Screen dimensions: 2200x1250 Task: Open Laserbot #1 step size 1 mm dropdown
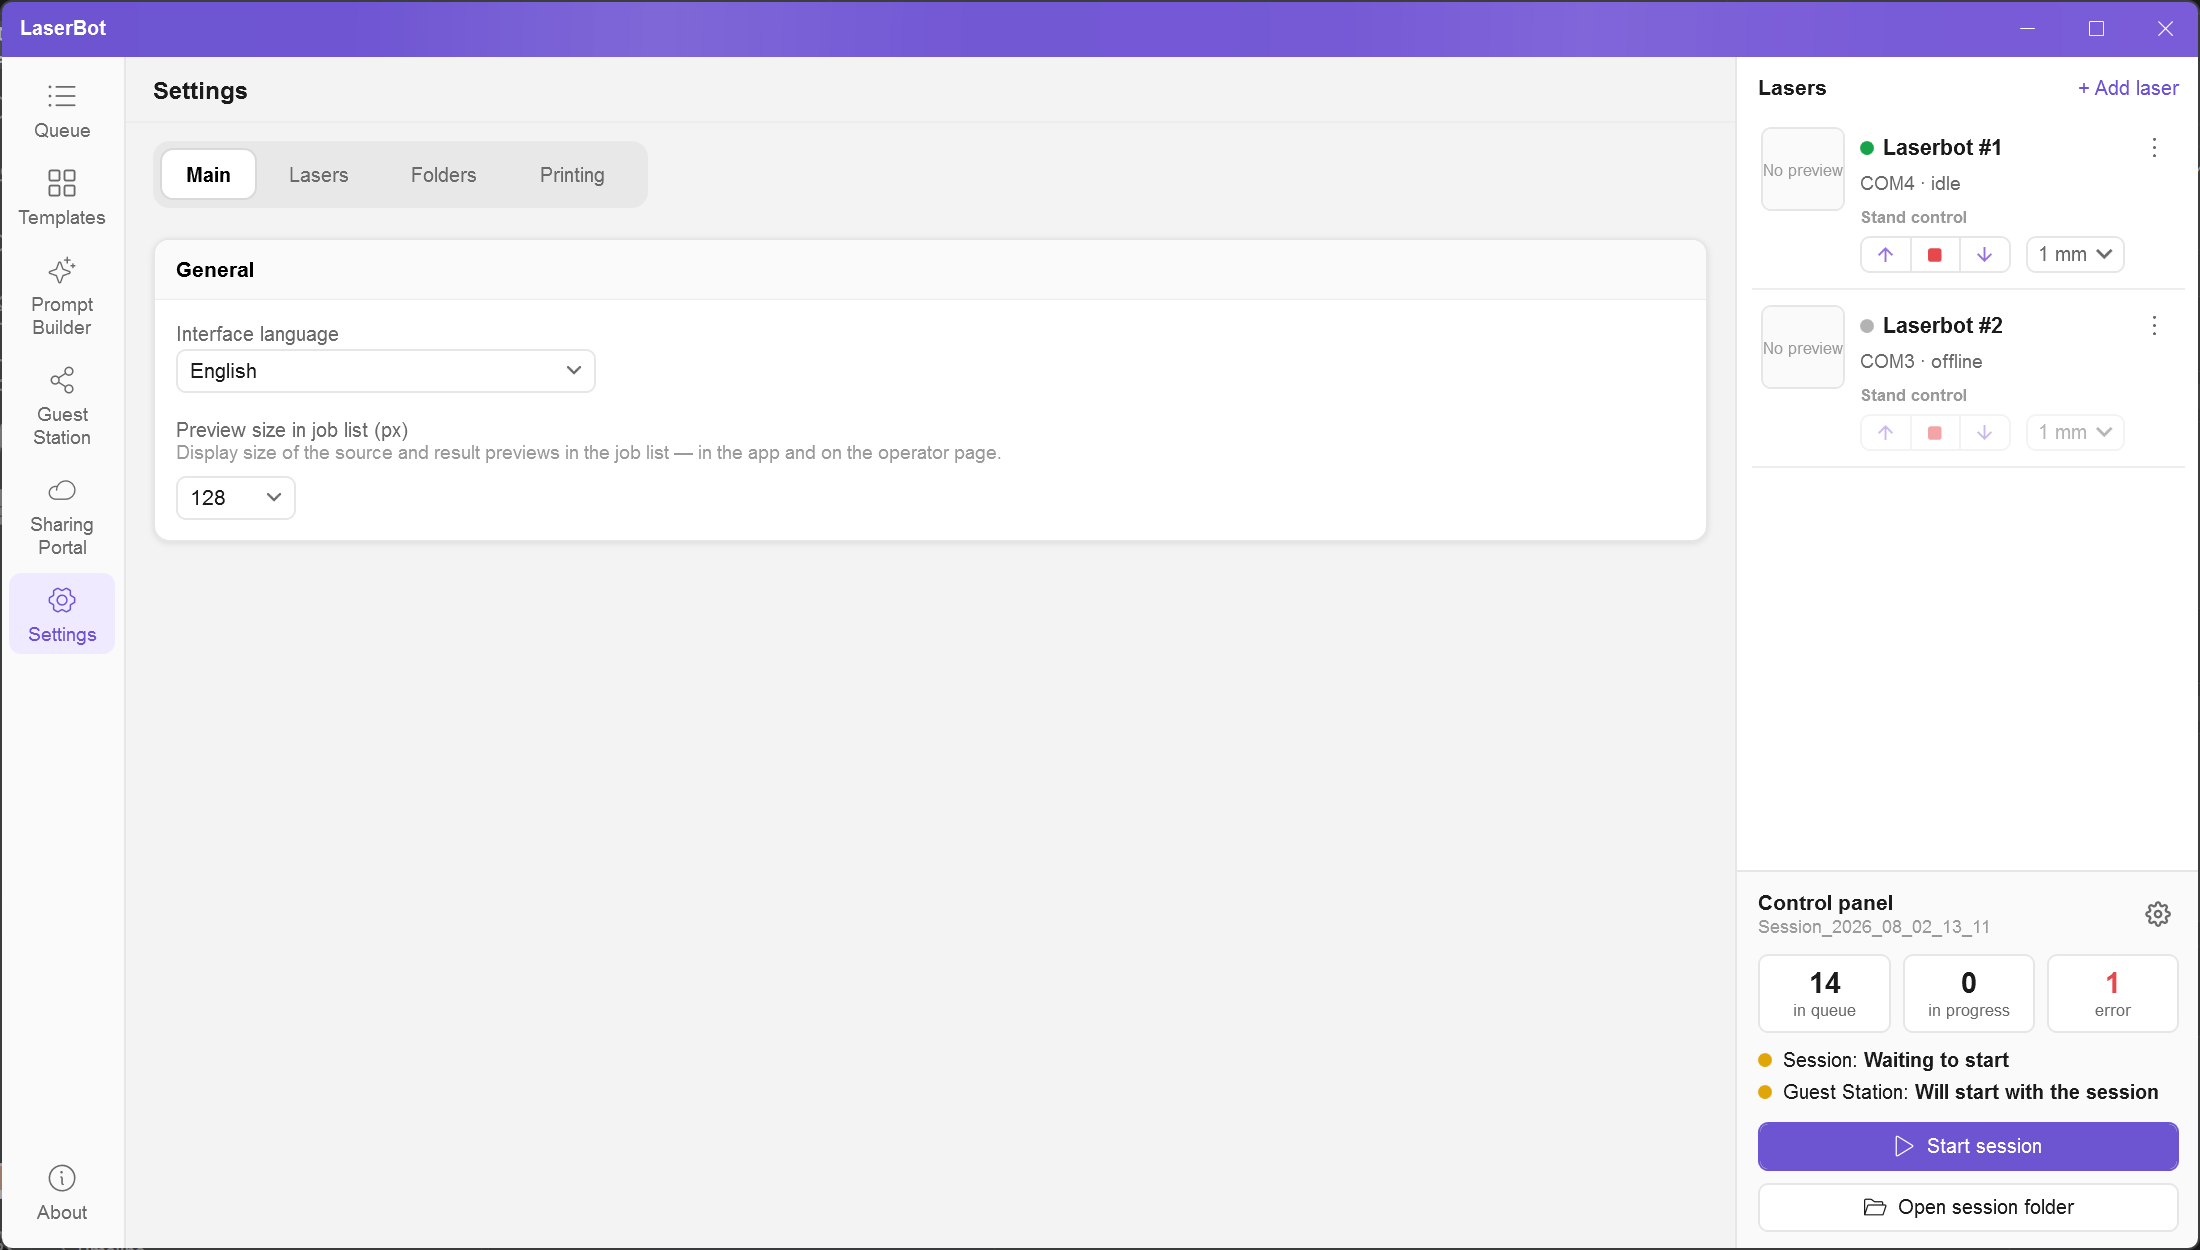pyautogui.click(x=2075, y=254)
